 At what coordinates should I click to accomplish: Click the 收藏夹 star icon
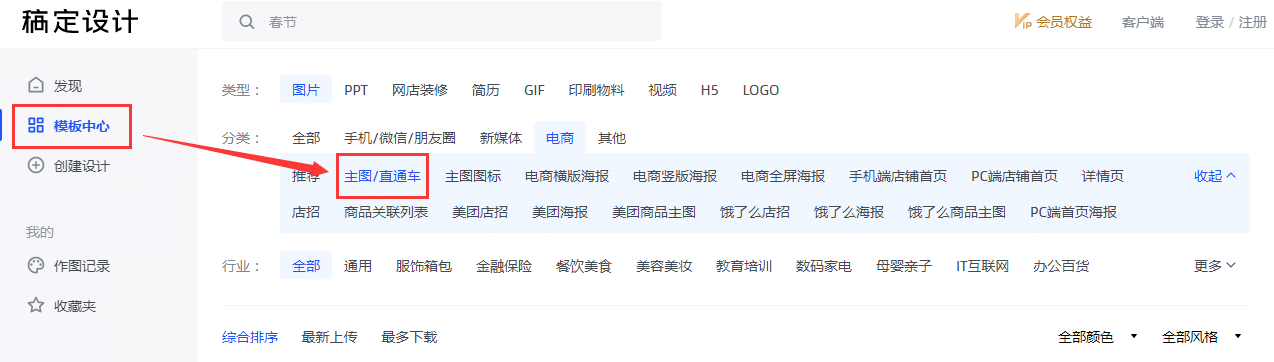[x=36, y=306]
